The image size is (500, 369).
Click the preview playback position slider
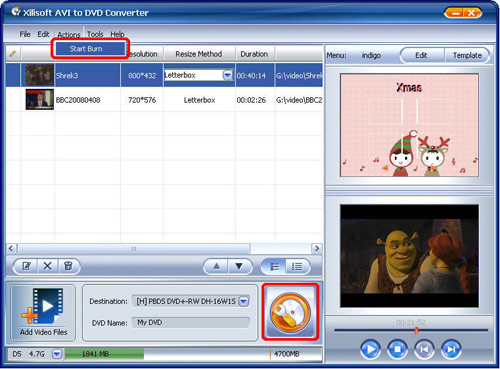click(x=416, y=330)
